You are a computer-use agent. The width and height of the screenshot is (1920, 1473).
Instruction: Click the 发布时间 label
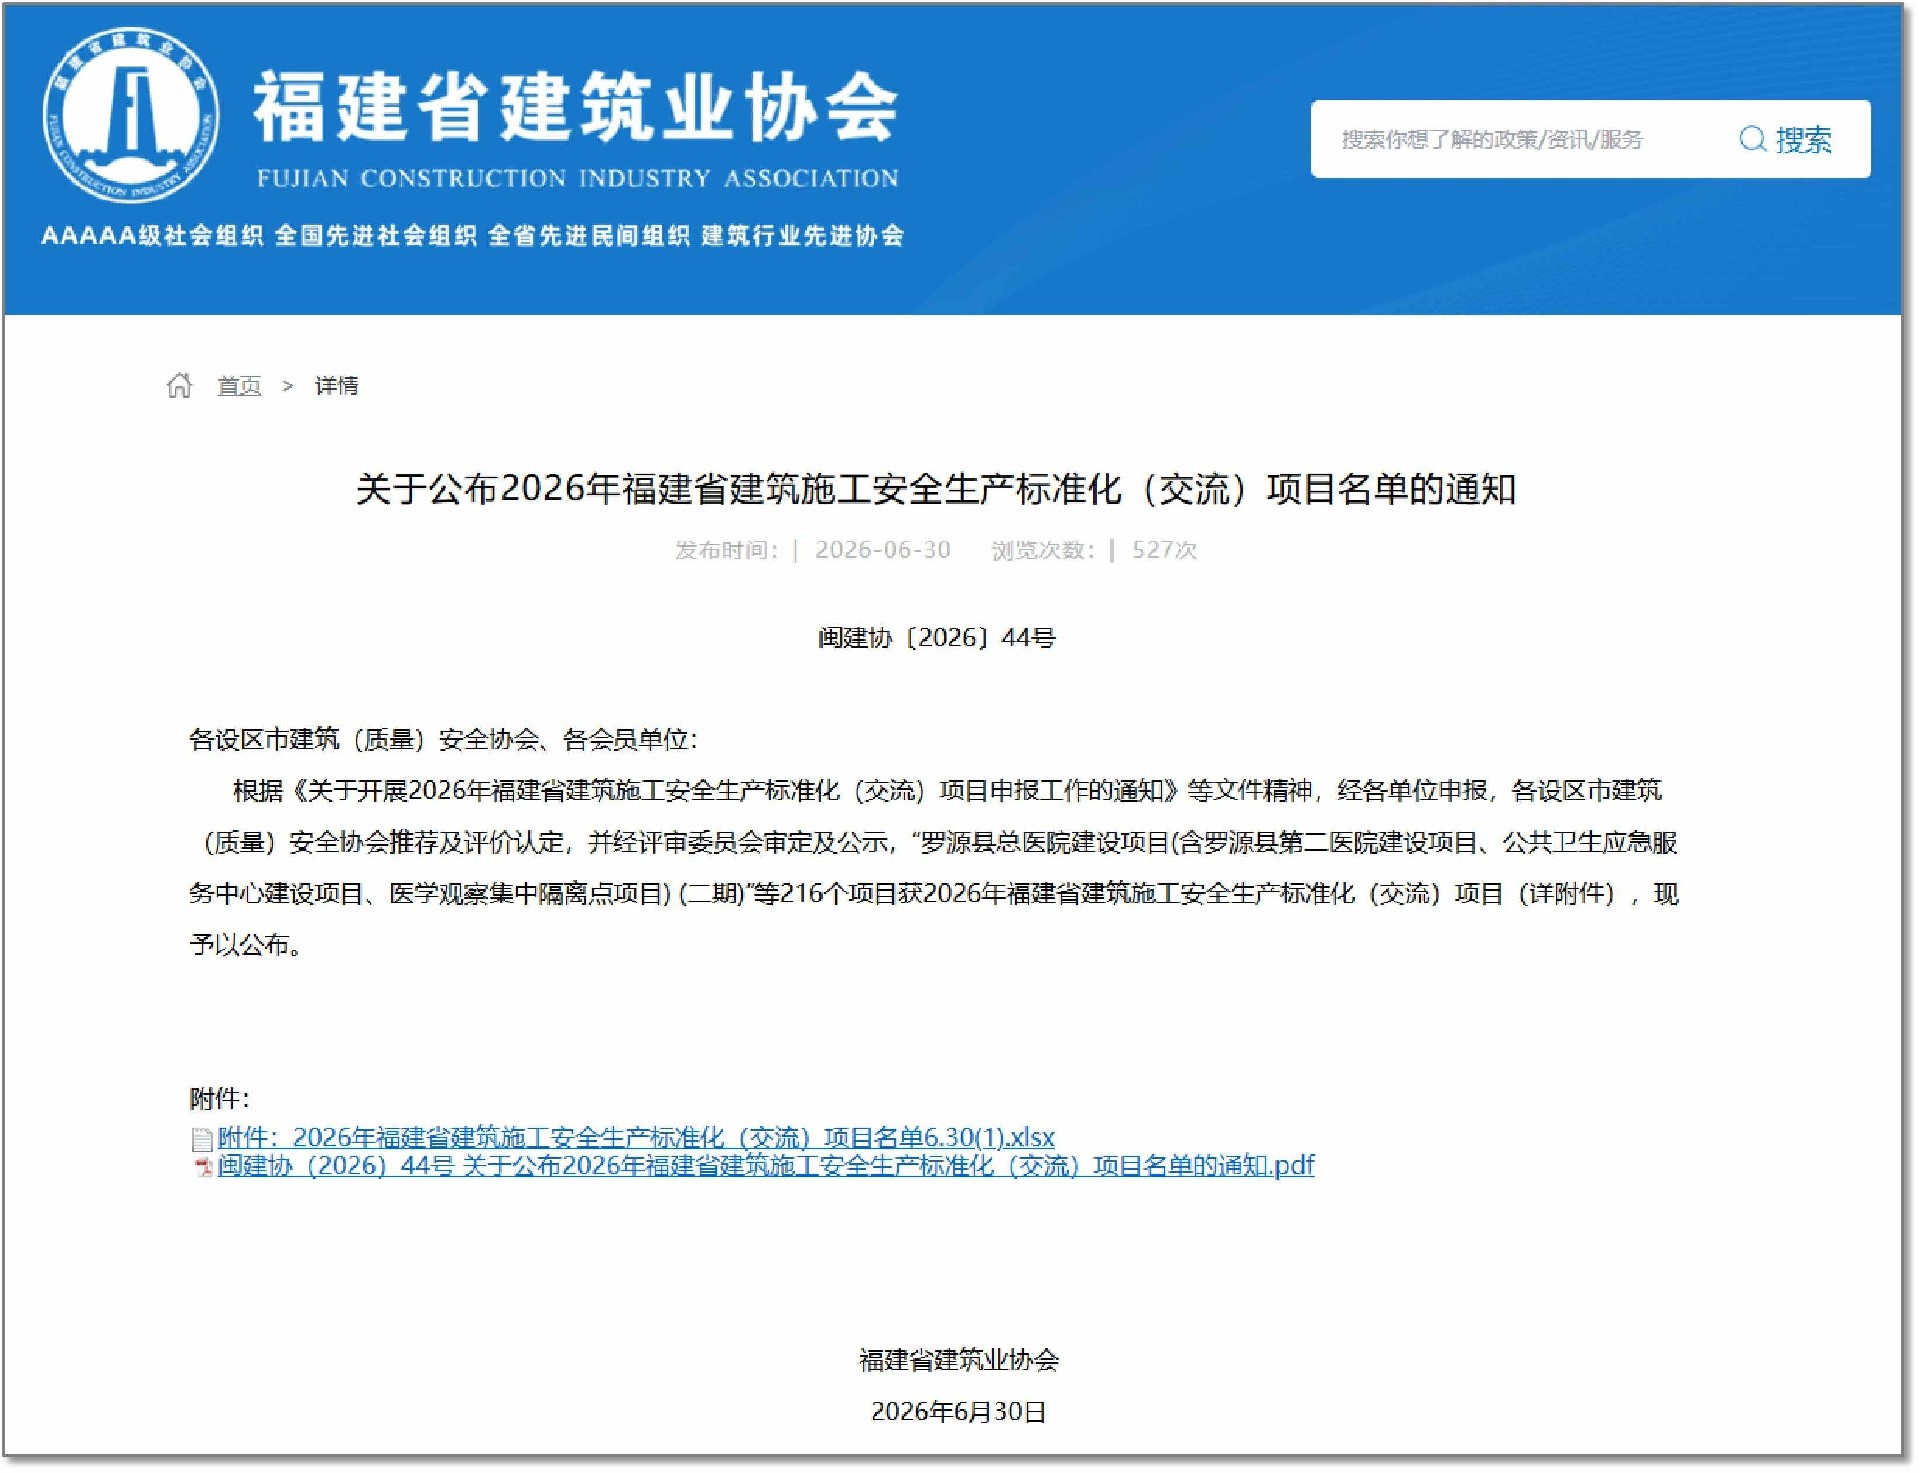point(726,550)
